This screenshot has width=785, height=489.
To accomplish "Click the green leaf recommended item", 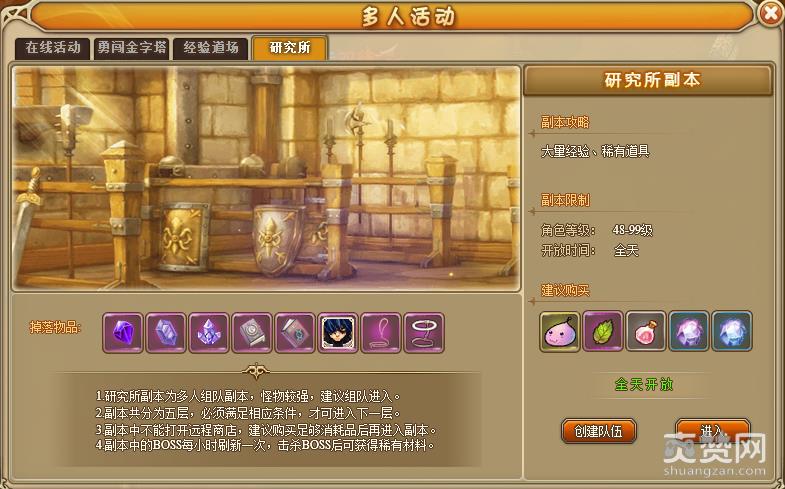I will pos(603,331).
